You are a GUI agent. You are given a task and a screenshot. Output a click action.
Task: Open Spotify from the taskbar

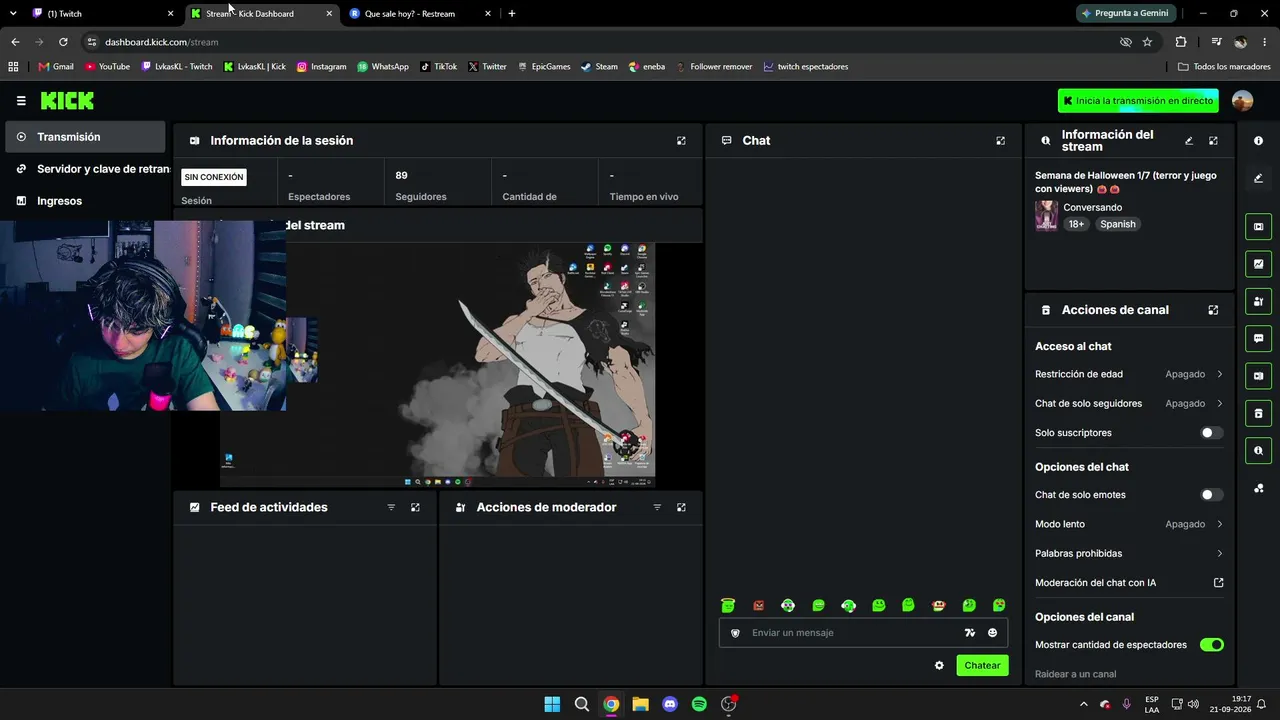pyautogui.click(x=699, y=705)
